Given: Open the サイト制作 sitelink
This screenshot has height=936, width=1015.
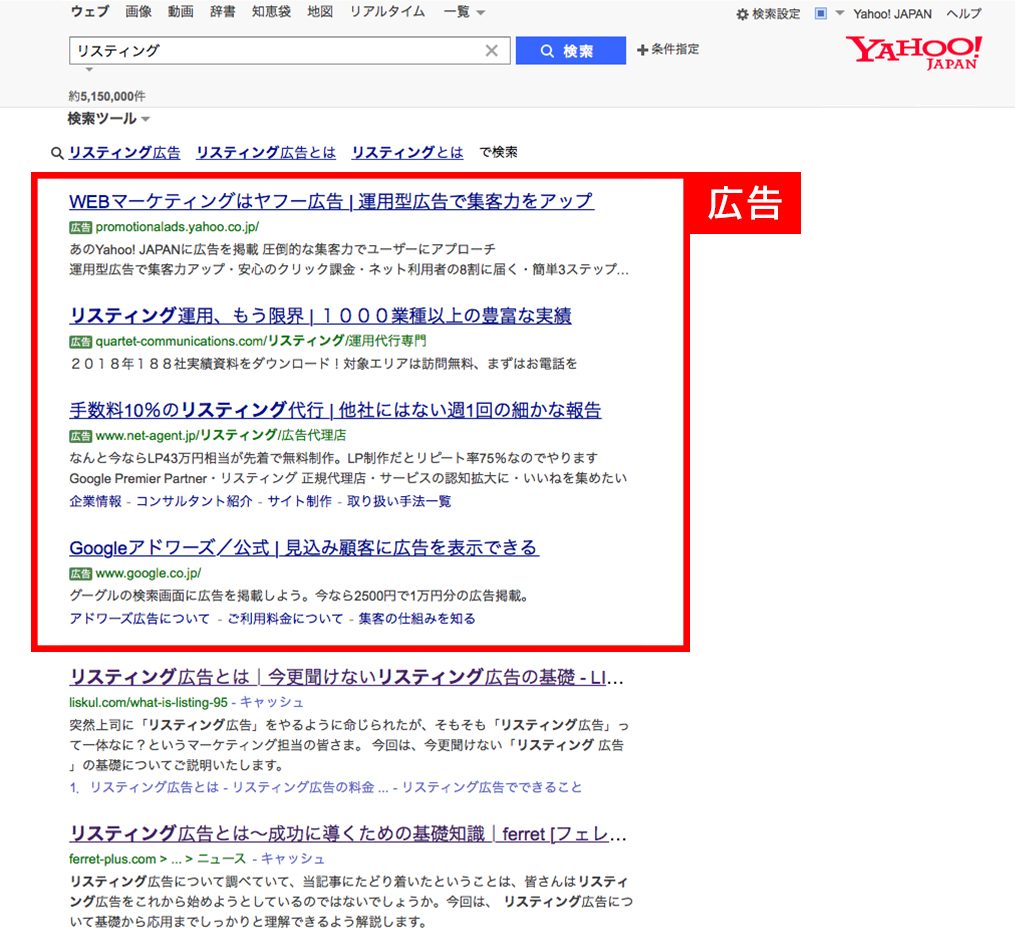Looking at the screenshot, I should click(x=300, y=502).
